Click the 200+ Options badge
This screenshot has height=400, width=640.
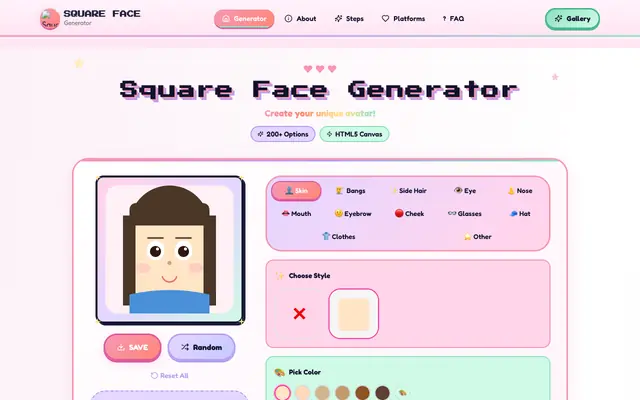tap(283, 134)
